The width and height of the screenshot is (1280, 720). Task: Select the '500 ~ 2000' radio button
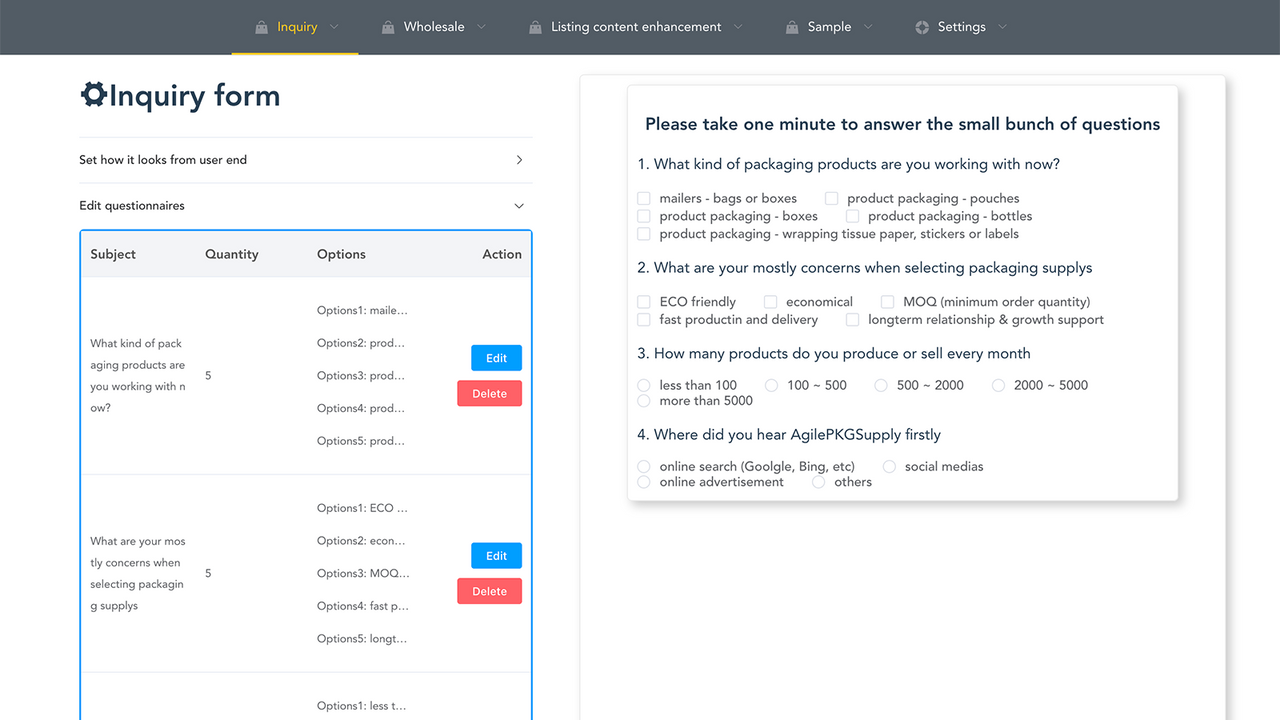coord(881,385)
